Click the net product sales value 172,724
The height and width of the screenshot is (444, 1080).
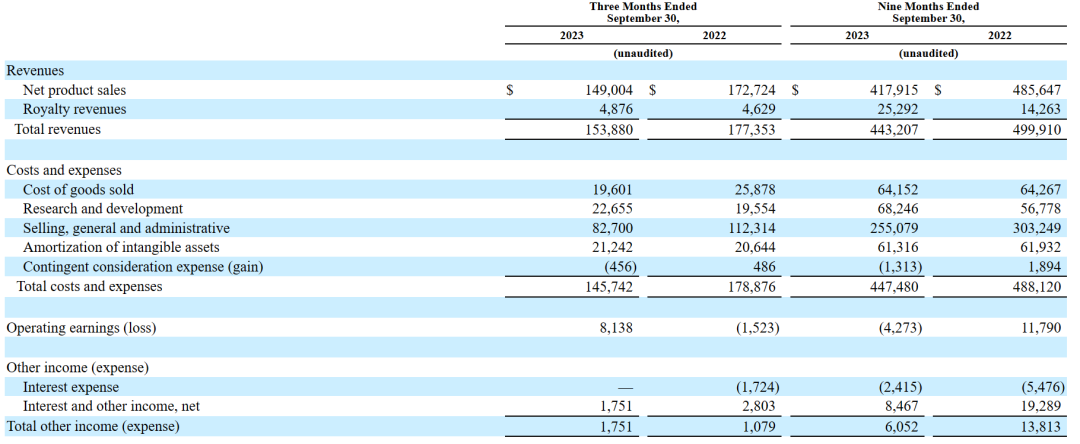[752, 90]
